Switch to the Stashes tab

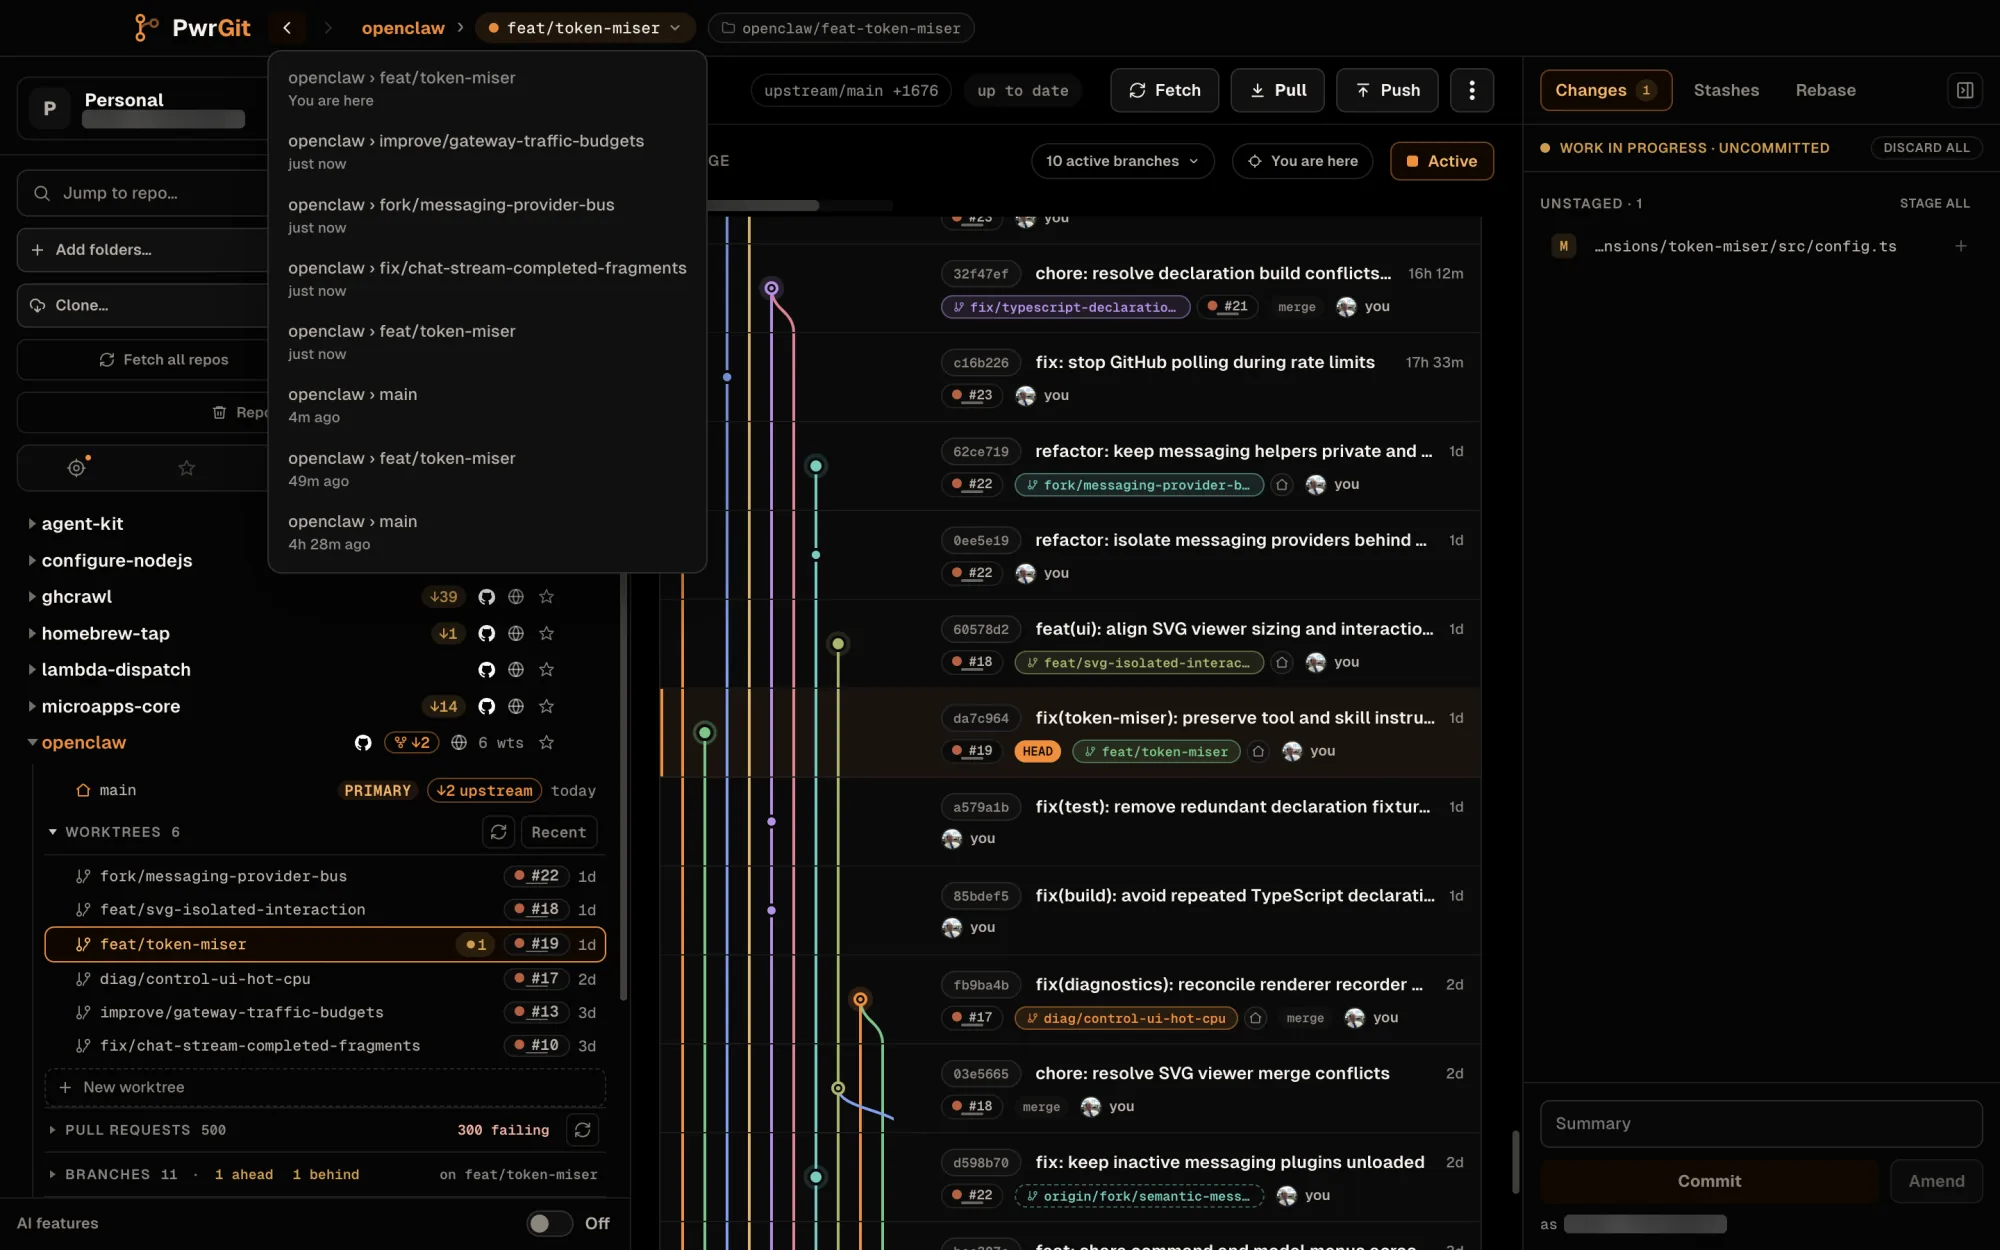1726,90
